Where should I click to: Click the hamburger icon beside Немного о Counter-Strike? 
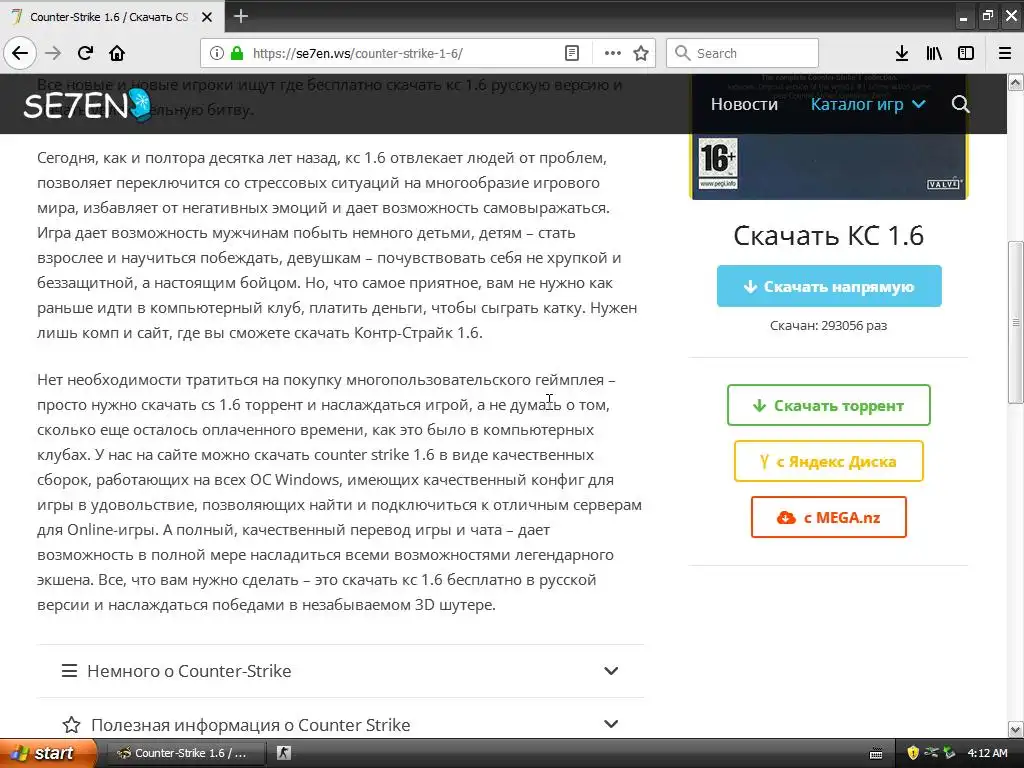click(x=69, y=671)
